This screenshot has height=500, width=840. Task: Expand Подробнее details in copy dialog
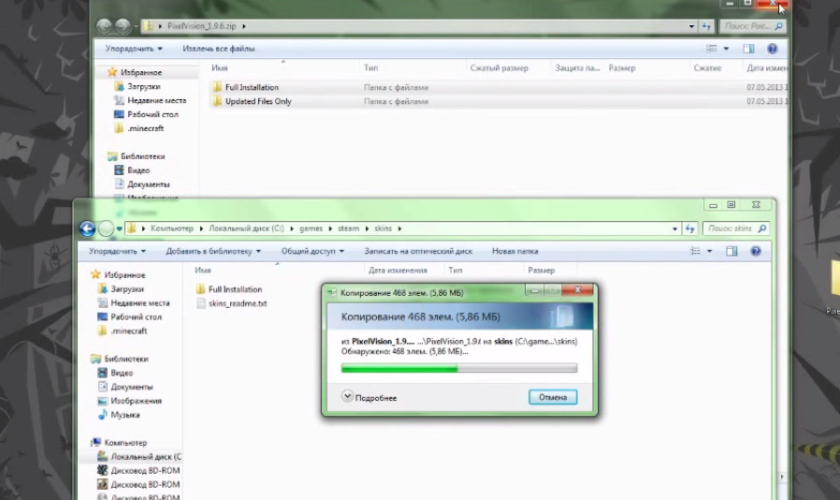(369, 398)
